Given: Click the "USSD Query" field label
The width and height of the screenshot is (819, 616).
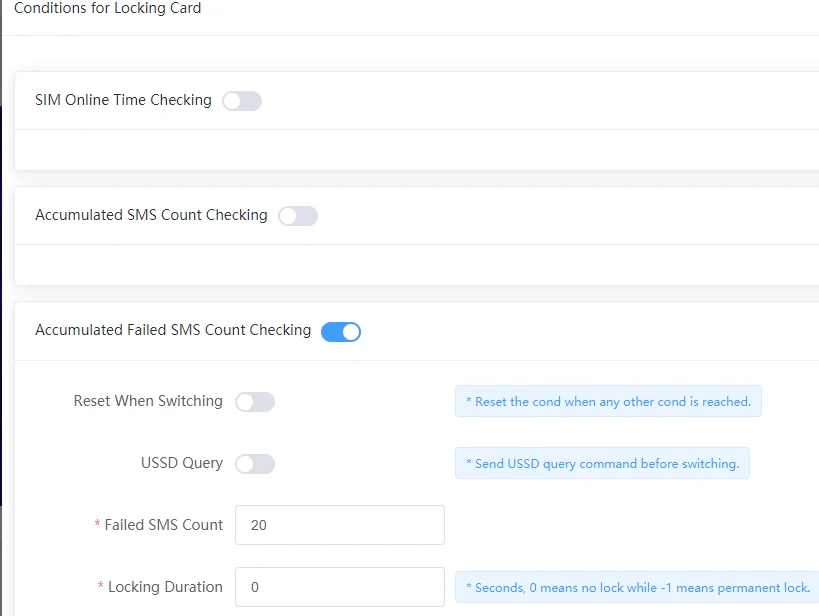Looking at the screenshot, I should (x=182, y=464).
